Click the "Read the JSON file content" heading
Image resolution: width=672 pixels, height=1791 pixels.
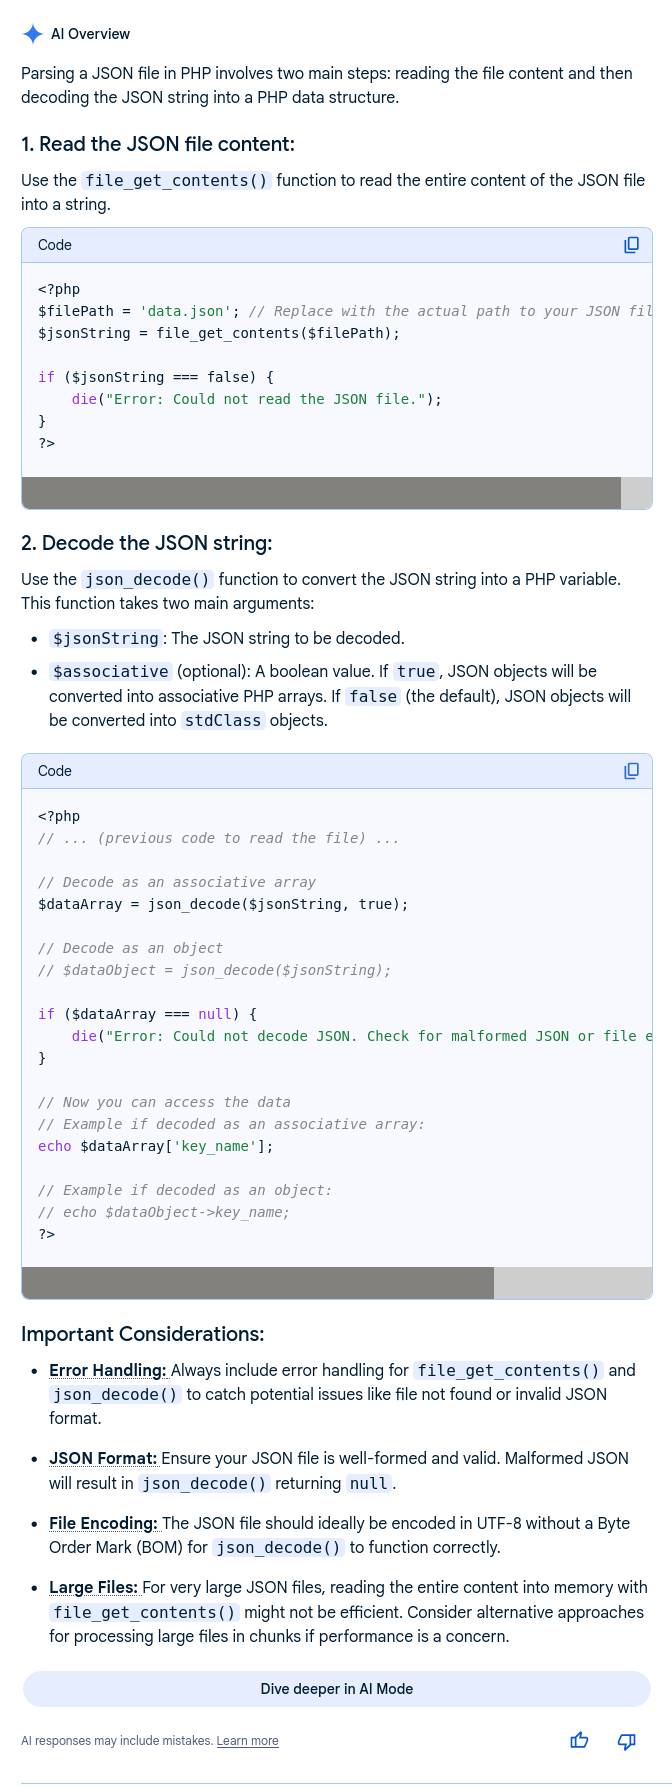[158, 144]
